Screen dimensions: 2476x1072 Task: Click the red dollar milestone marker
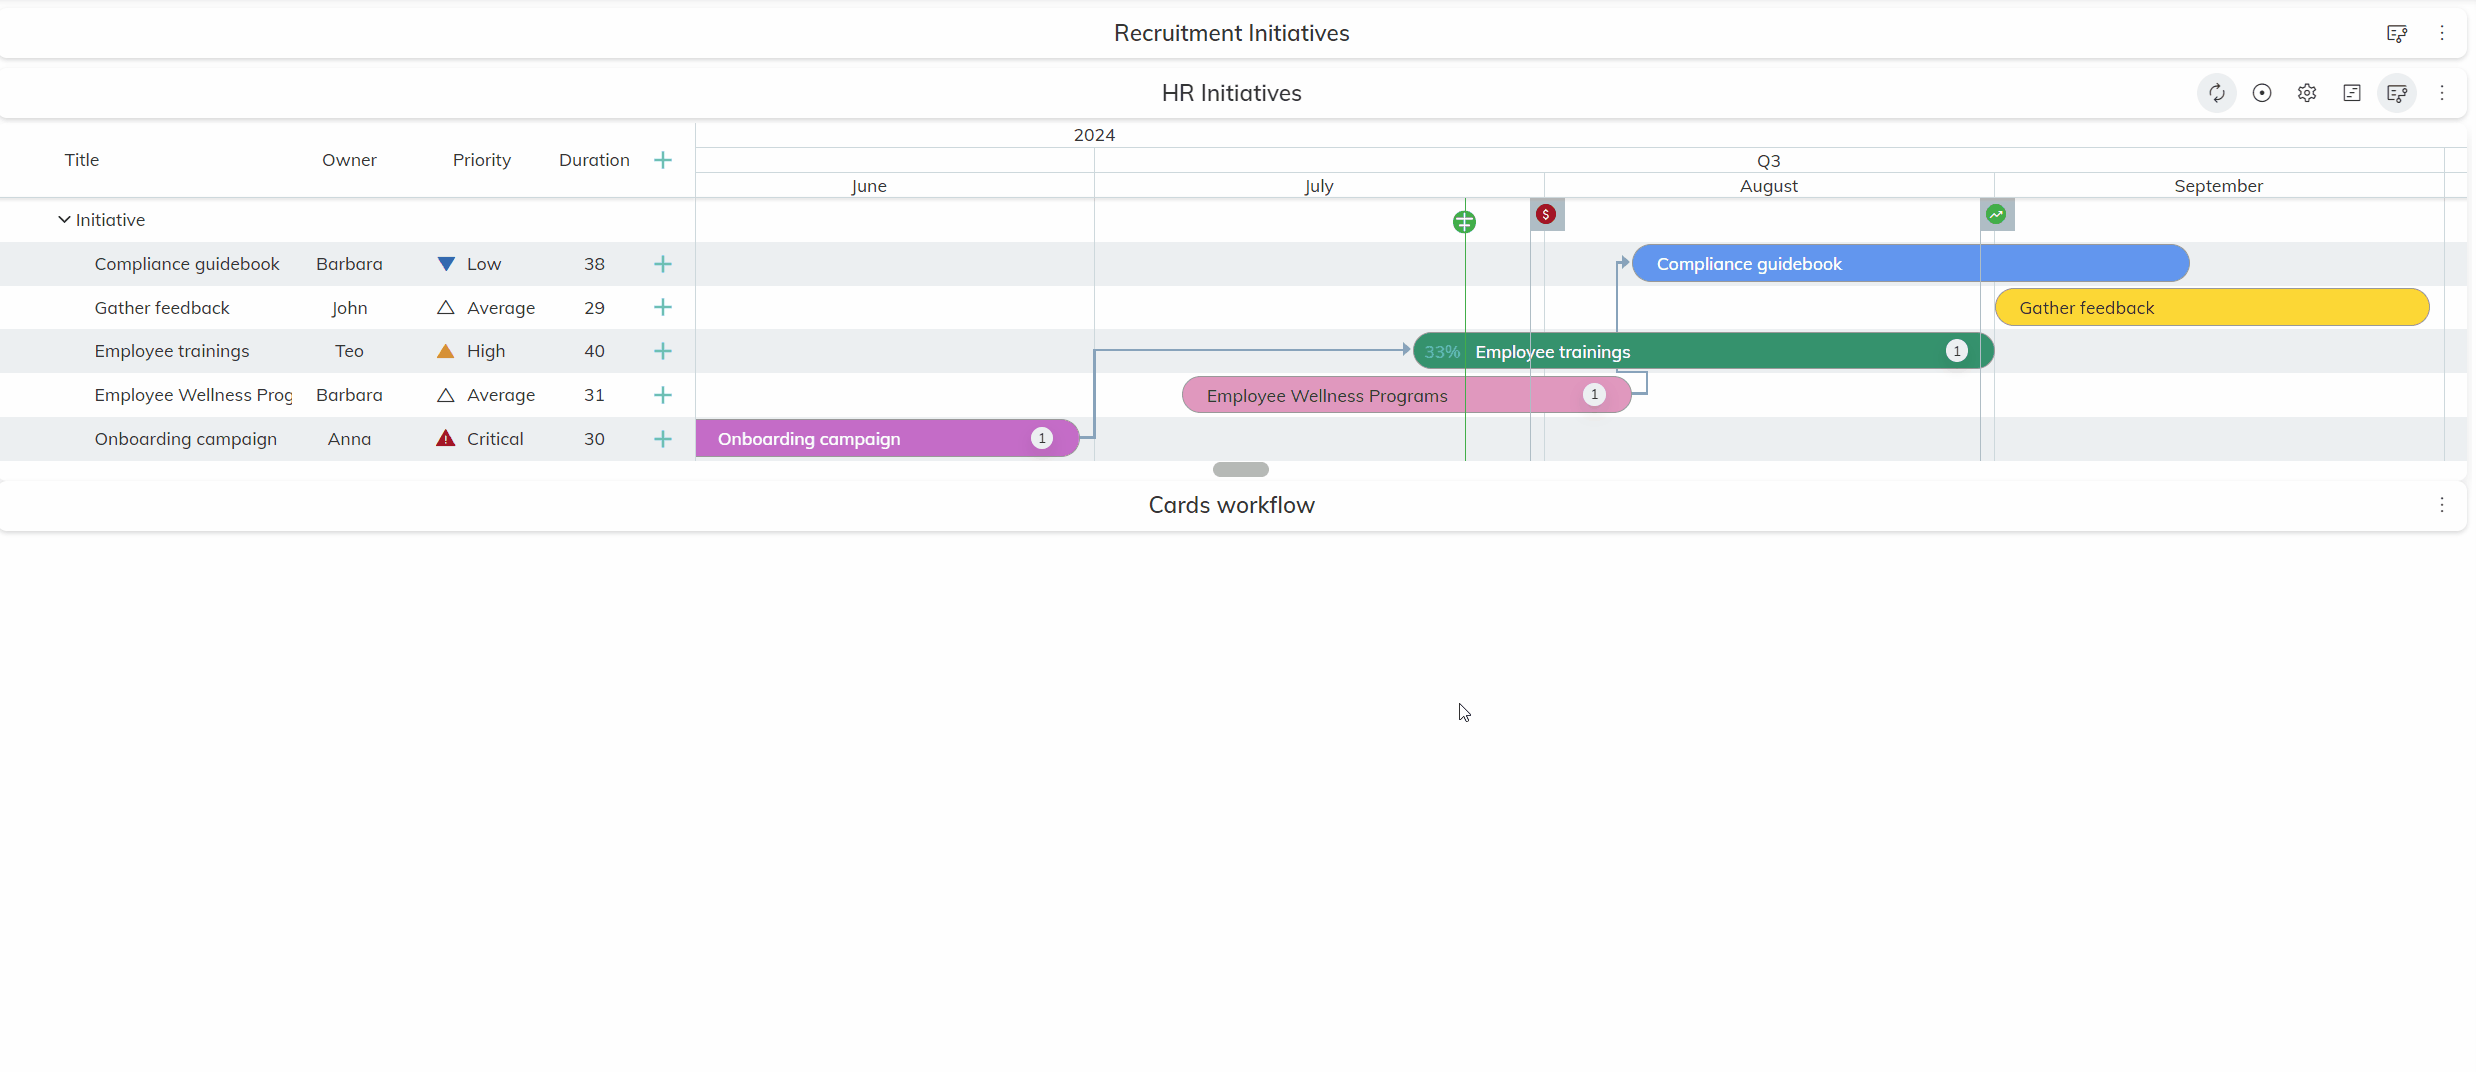(x=1546, y=214)
